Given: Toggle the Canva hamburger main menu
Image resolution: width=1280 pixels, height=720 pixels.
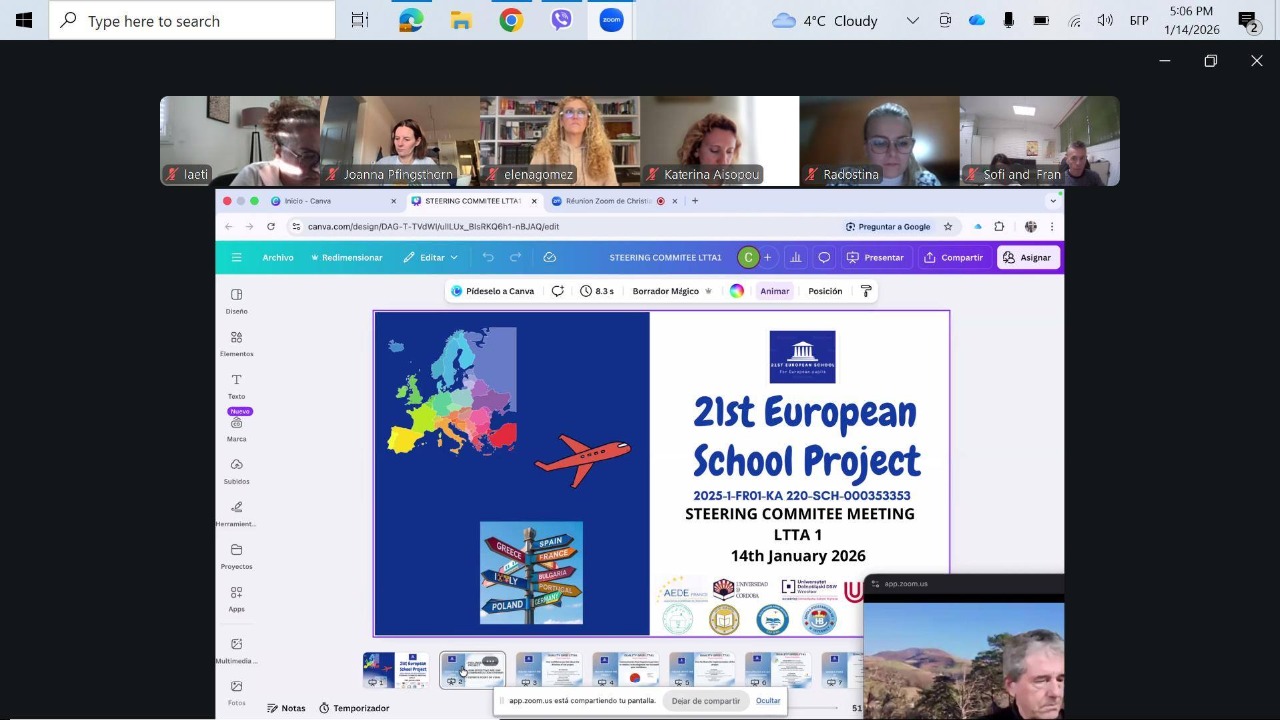Looking at the screenshot, I should (x=237, y=258).
